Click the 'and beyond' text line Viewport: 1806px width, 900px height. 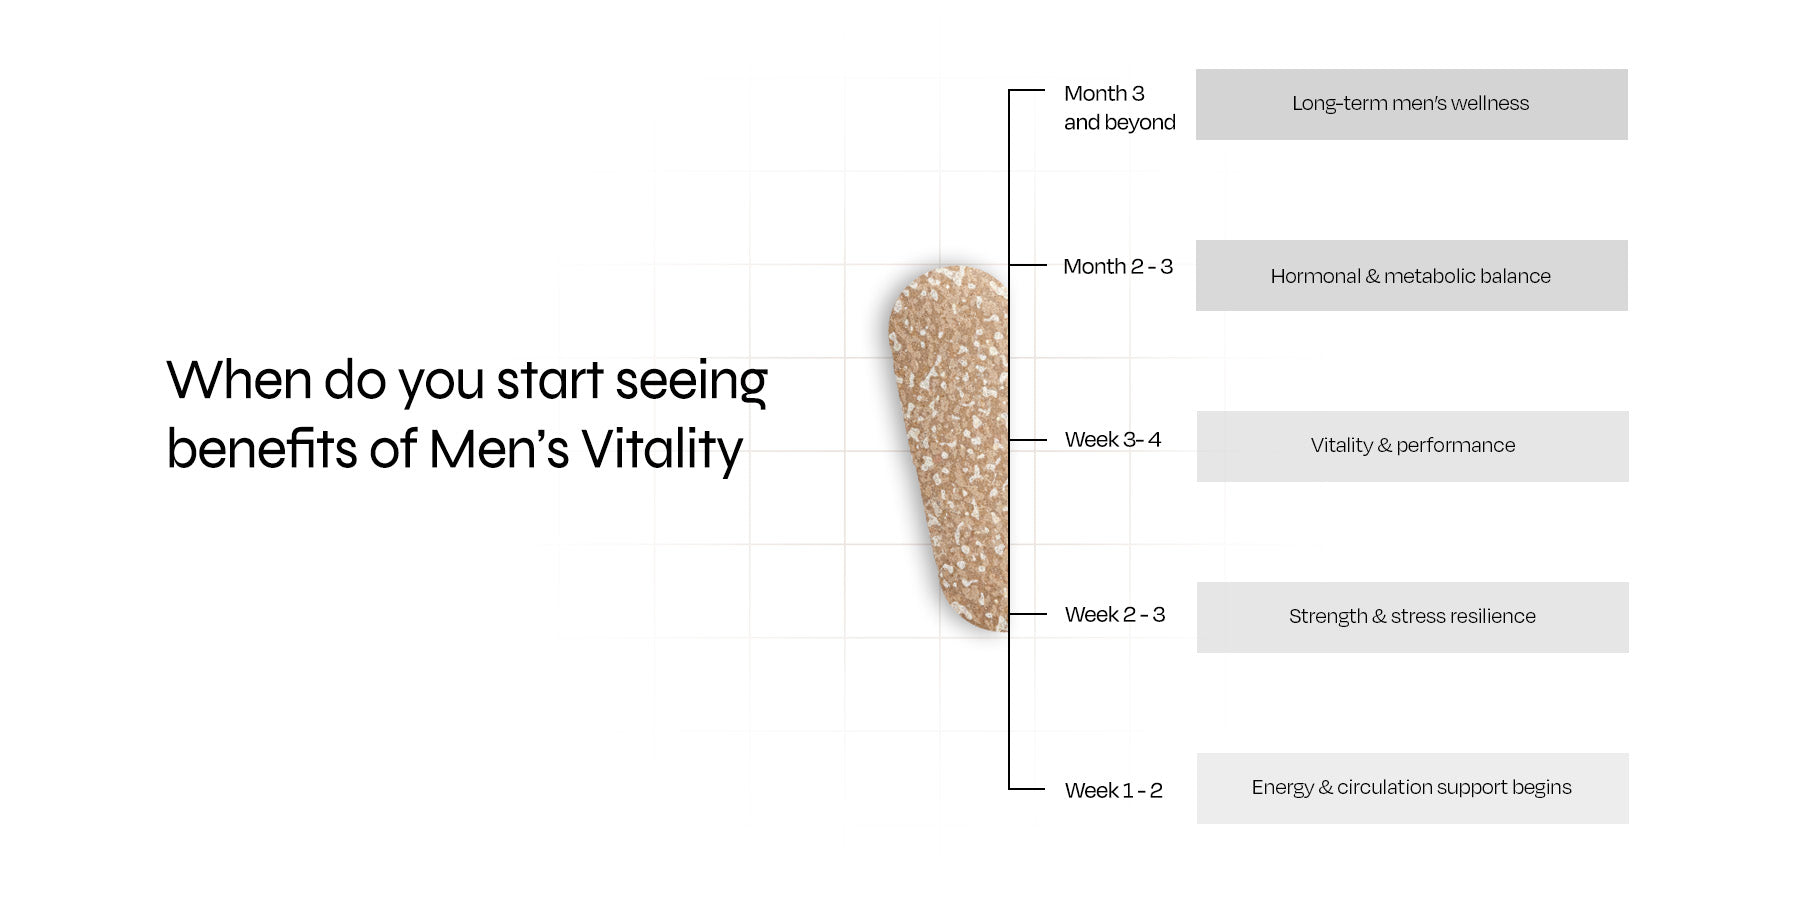point(1119,123)
